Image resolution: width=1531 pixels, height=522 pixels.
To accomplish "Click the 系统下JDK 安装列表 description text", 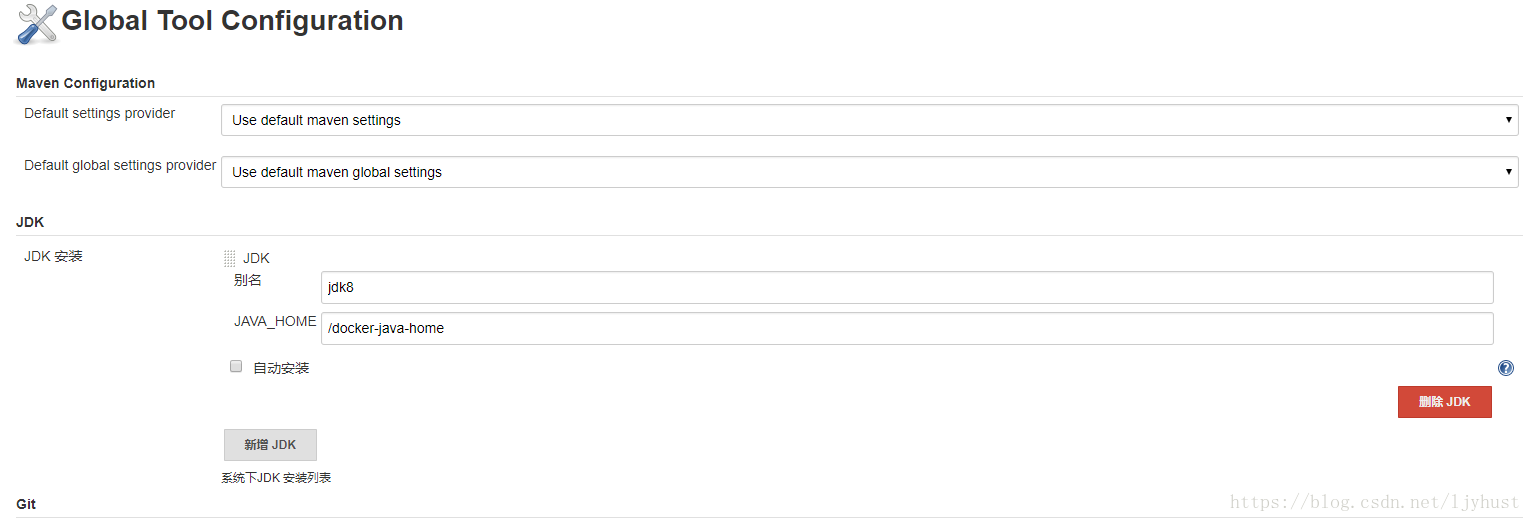I will point(276,478).
